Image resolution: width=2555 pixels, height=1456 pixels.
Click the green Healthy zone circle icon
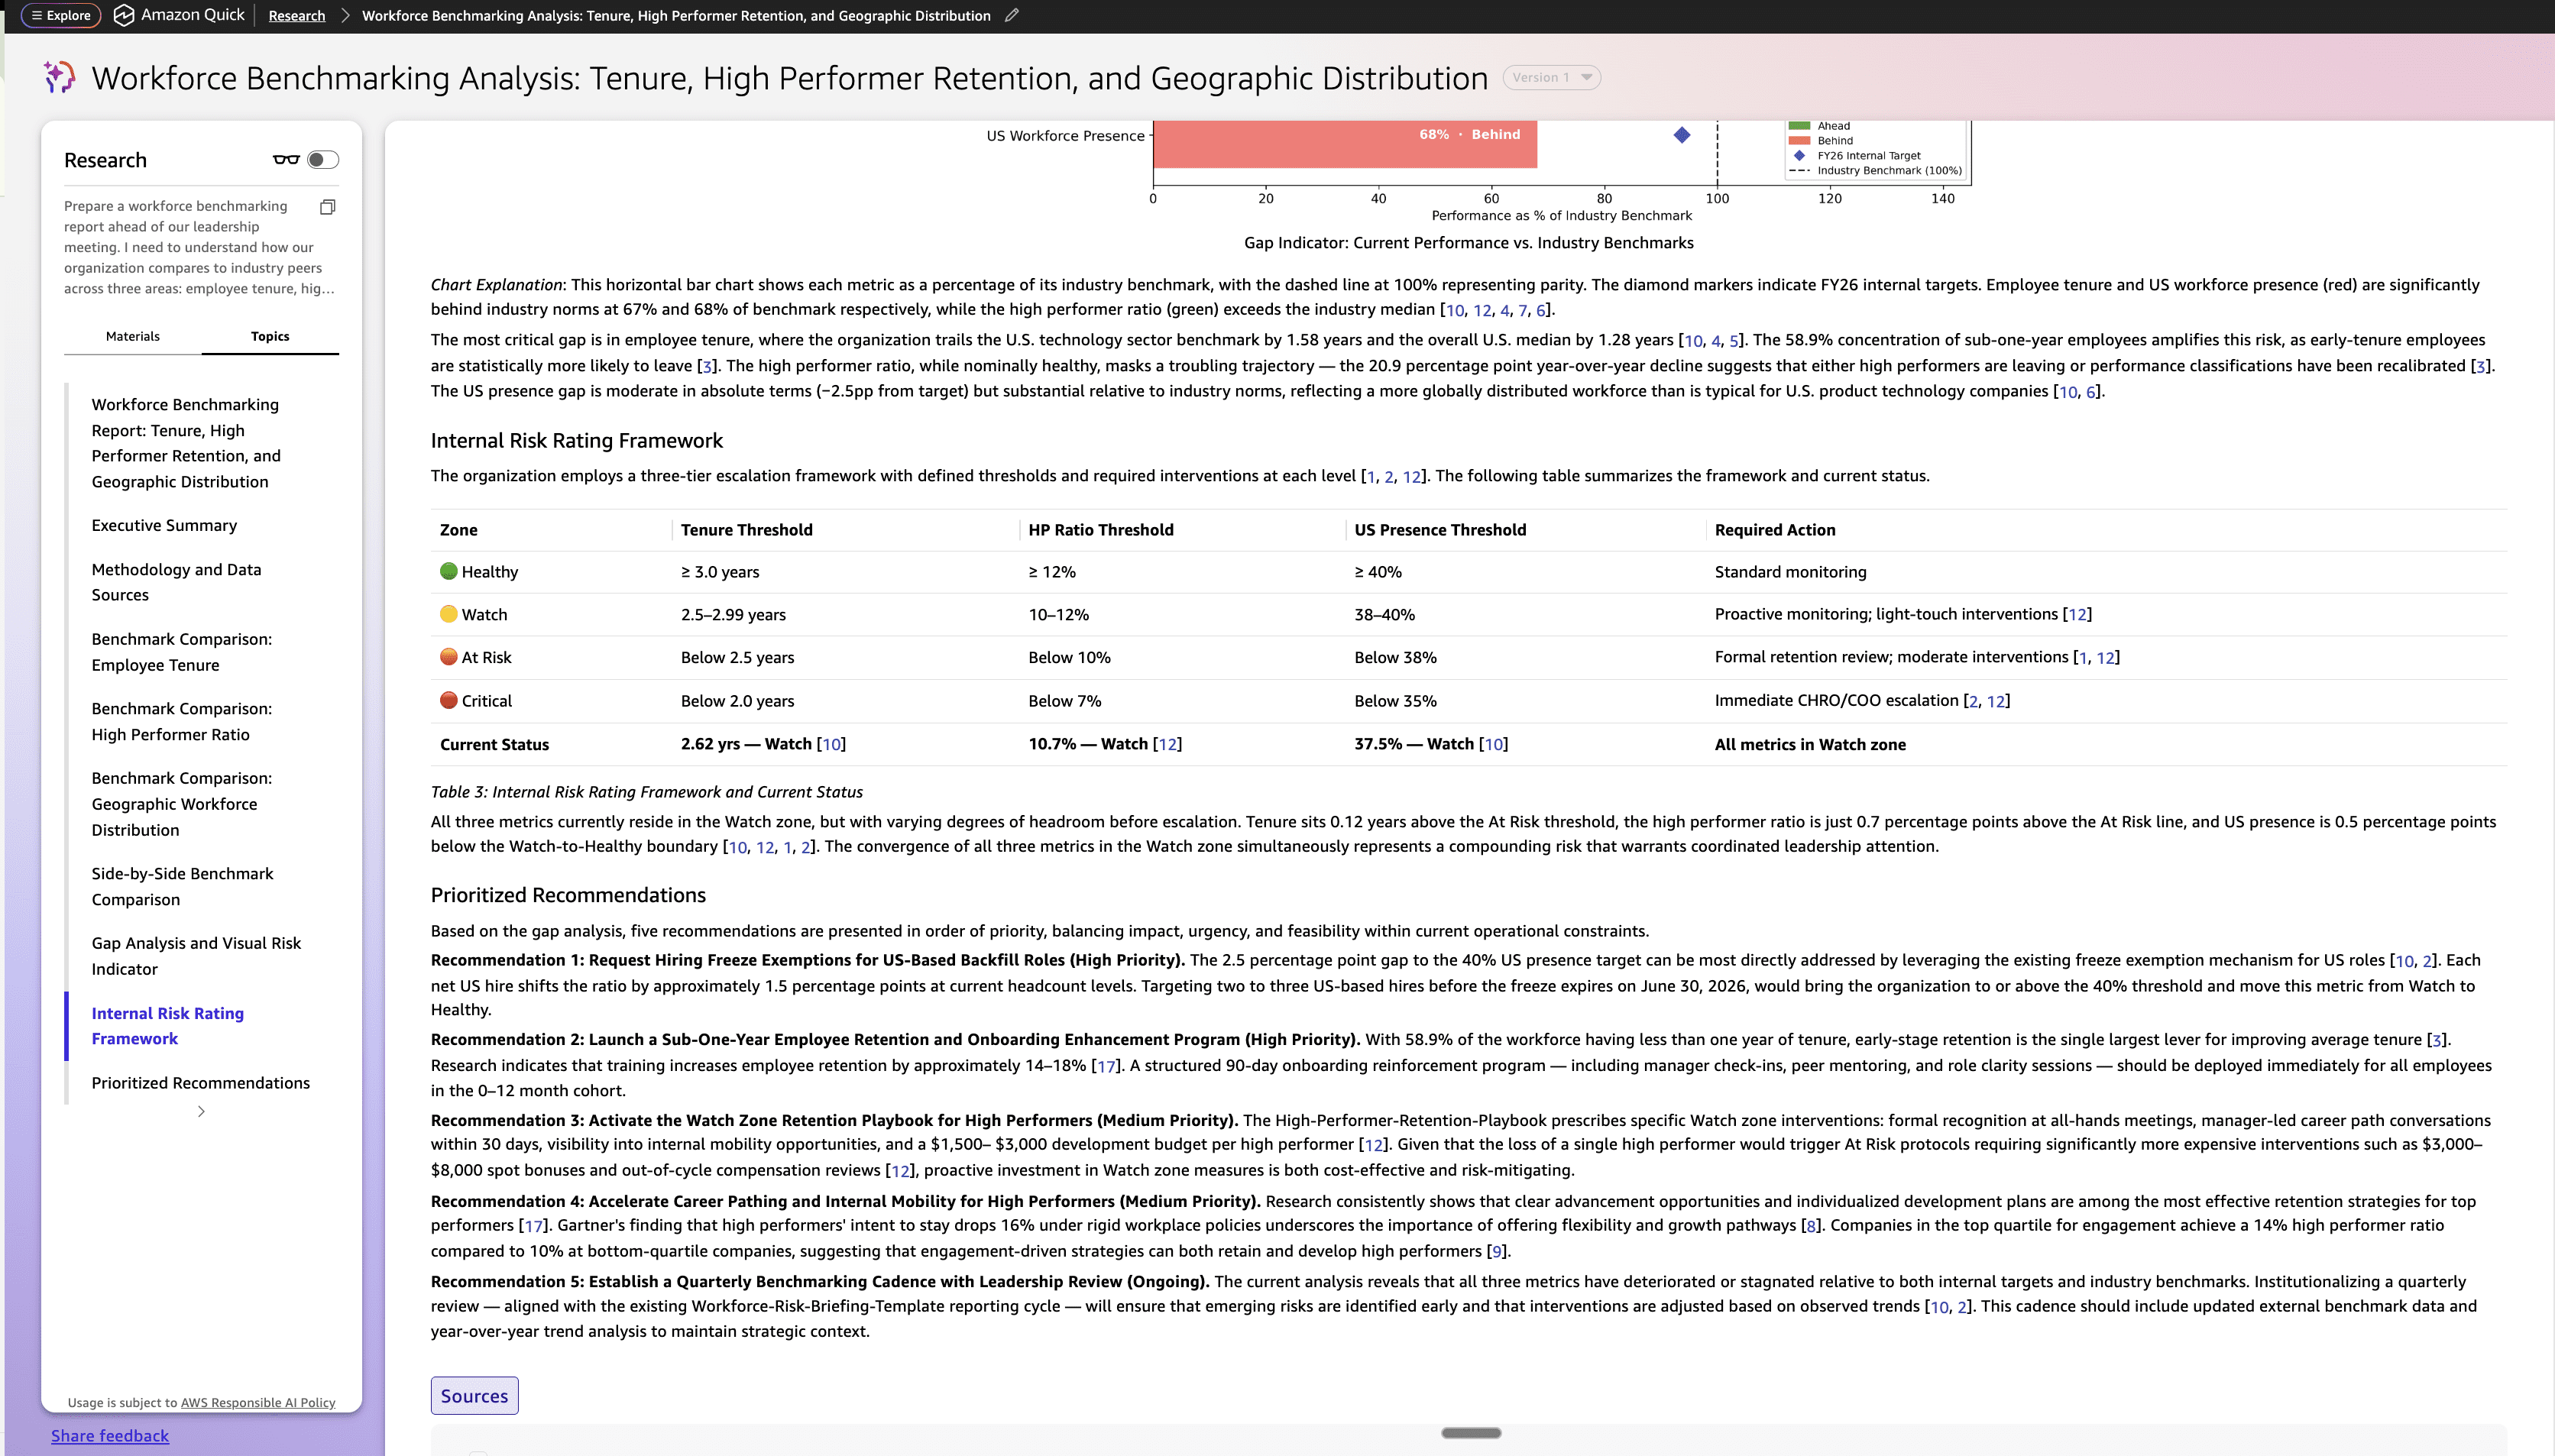pyautogui.click(x=449, y=571)
